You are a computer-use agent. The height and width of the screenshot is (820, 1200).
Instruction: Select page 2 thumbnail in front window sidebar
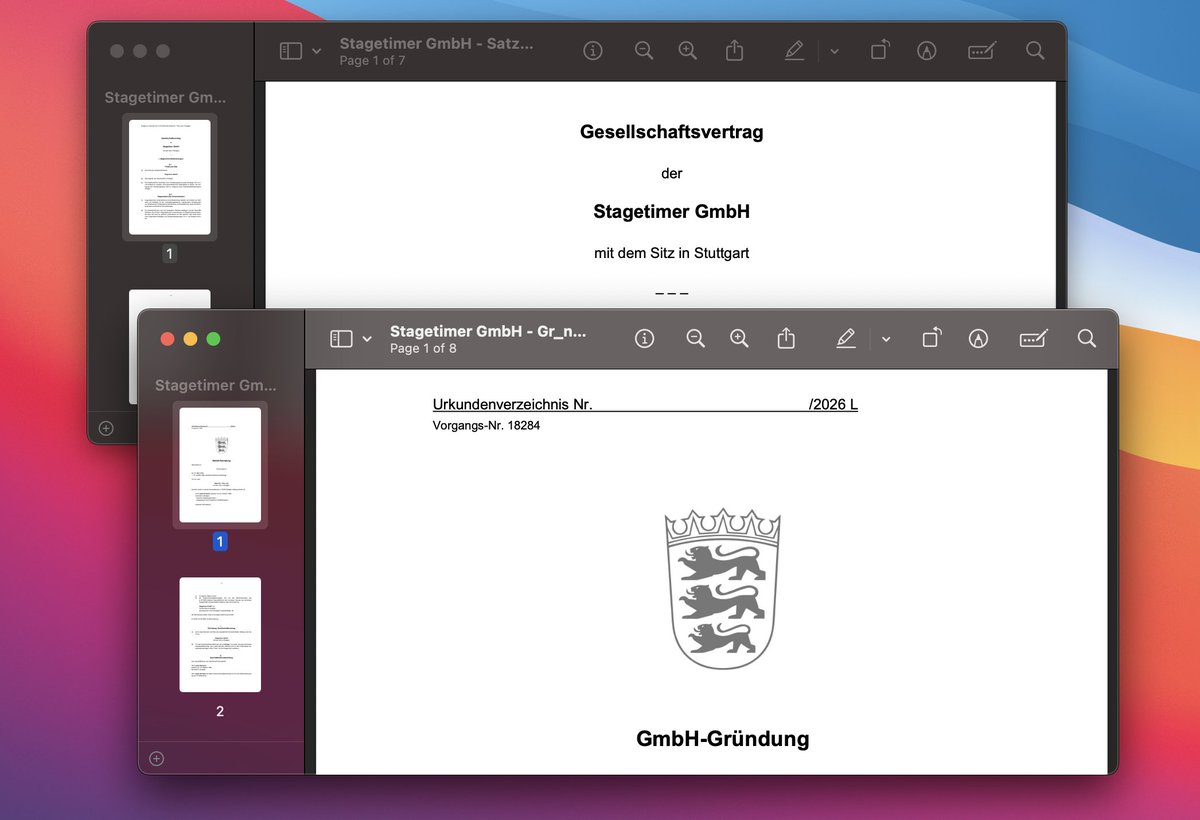[220, 634]
